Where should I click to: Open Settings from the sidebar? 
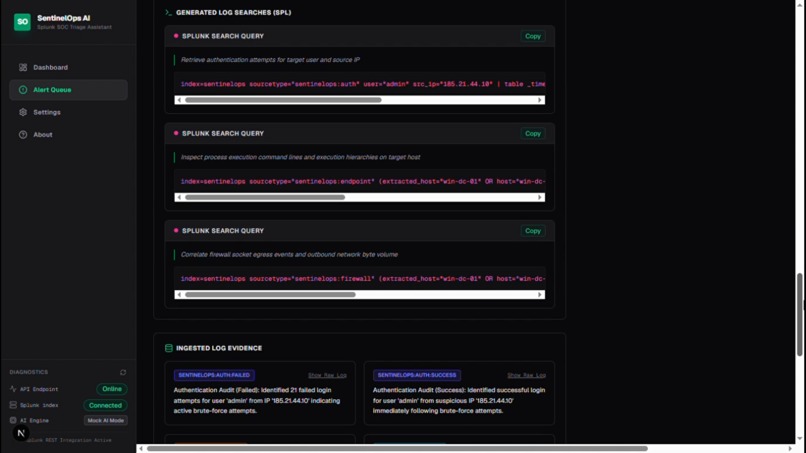pos(68,112)
